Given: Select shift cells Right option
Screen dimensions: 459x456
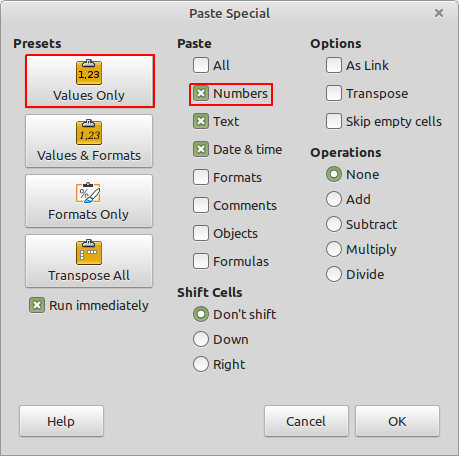Looking at the screenshot, I should [201, 364].
